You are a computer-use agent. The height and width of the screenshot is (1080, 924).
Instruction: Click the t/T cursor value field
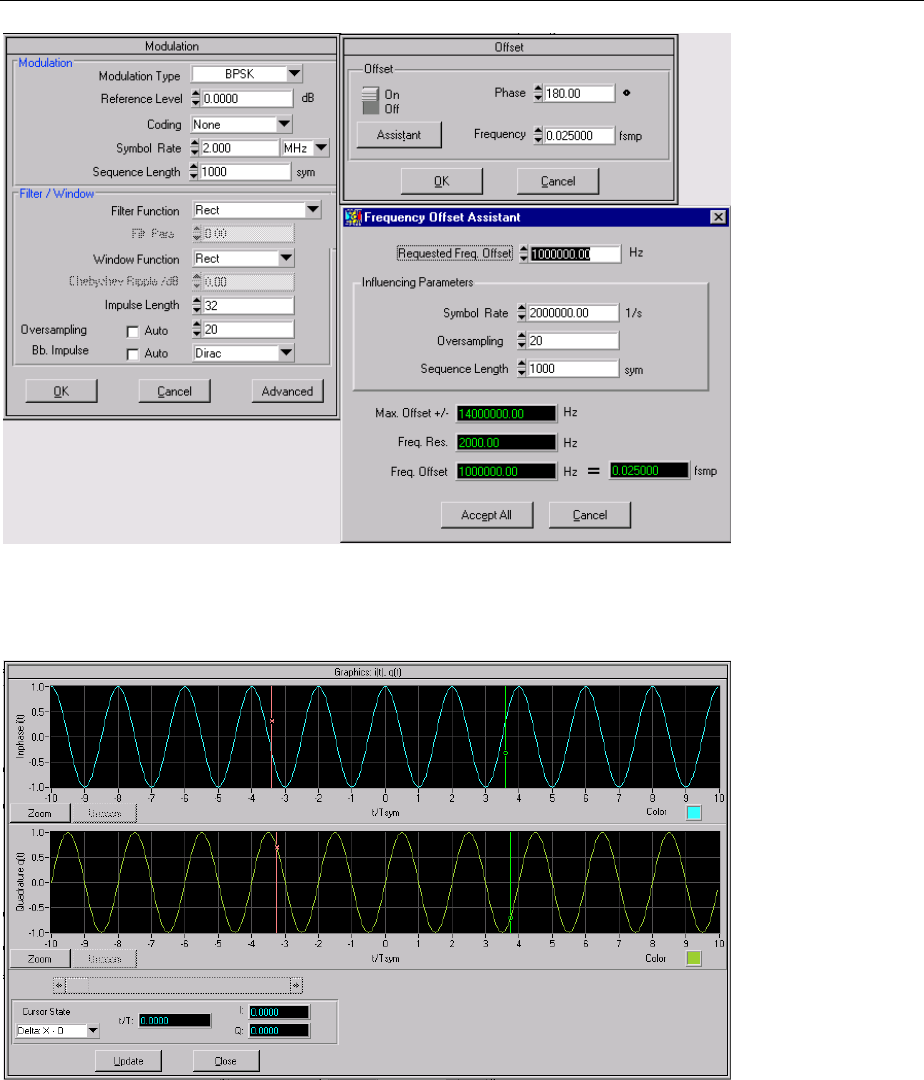[175, 1021]
